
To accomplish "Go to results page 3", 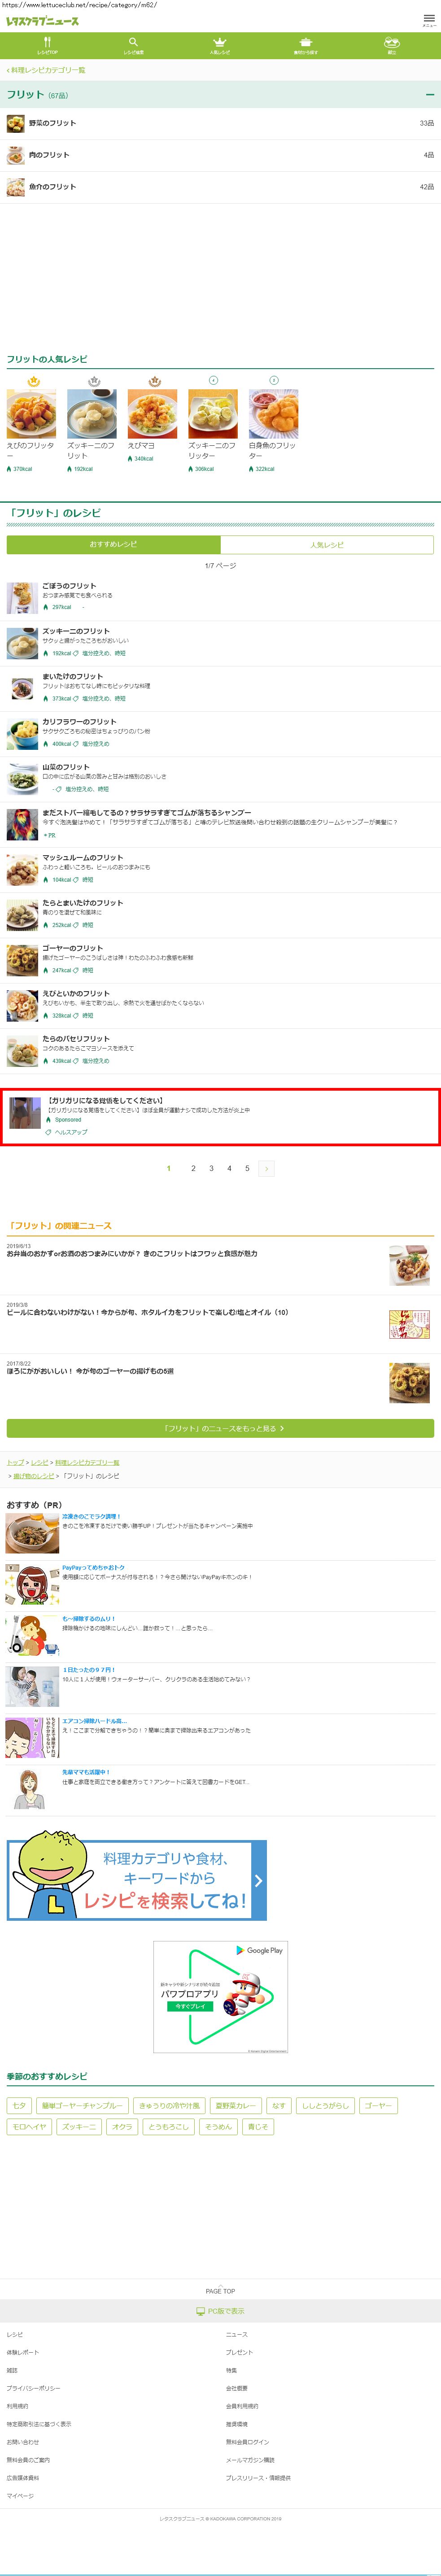I will pos(211,1168).
